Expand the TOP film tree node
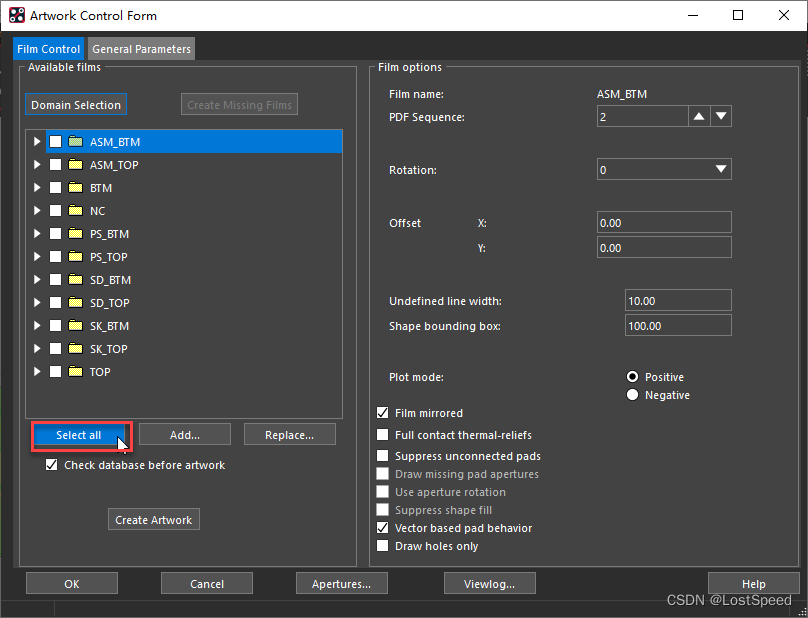808x618 pixels. [37, 372]
